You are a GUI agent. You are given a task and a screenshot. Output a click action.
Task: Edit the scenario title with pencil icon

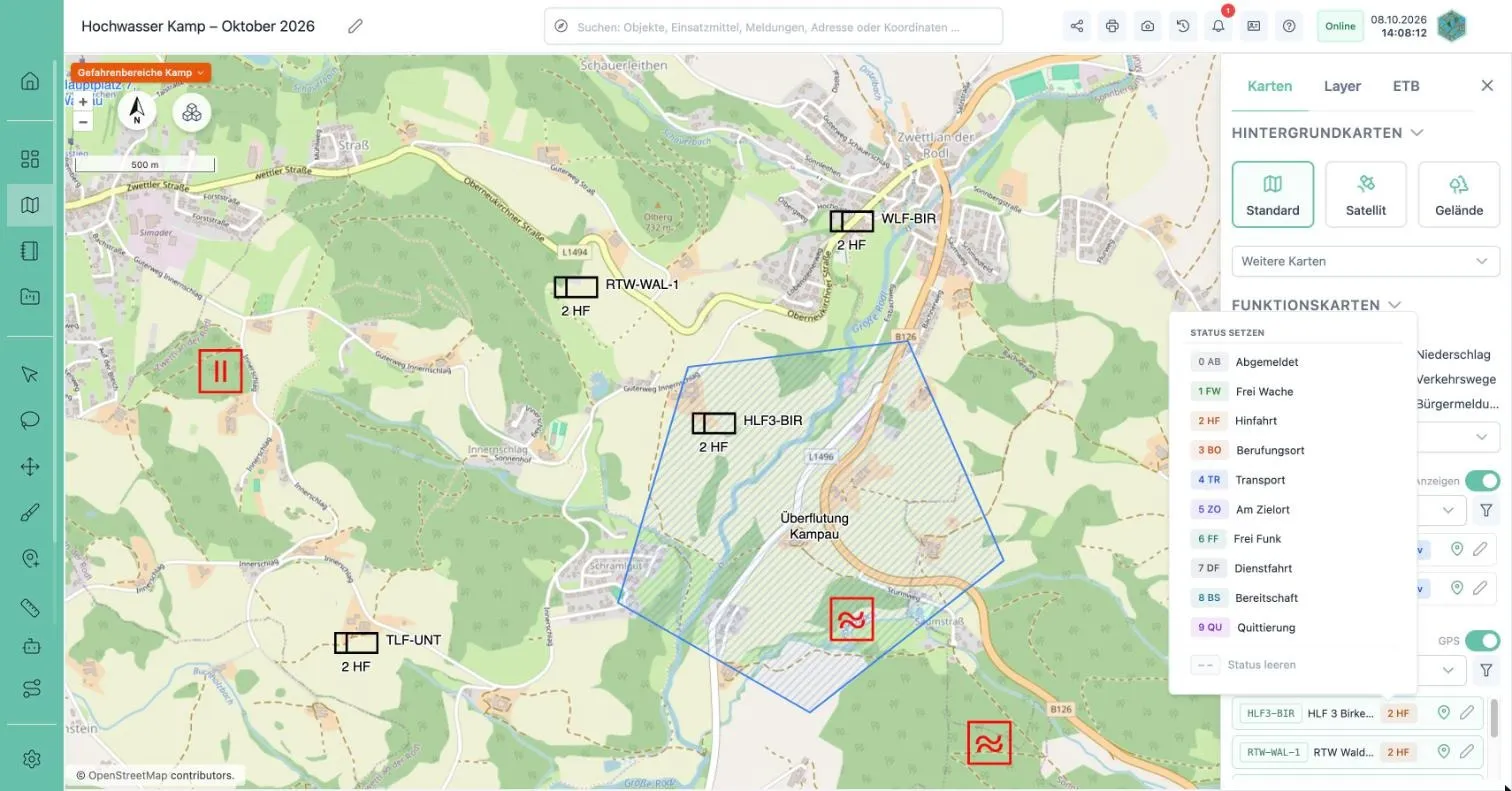(x=355, y=26)
